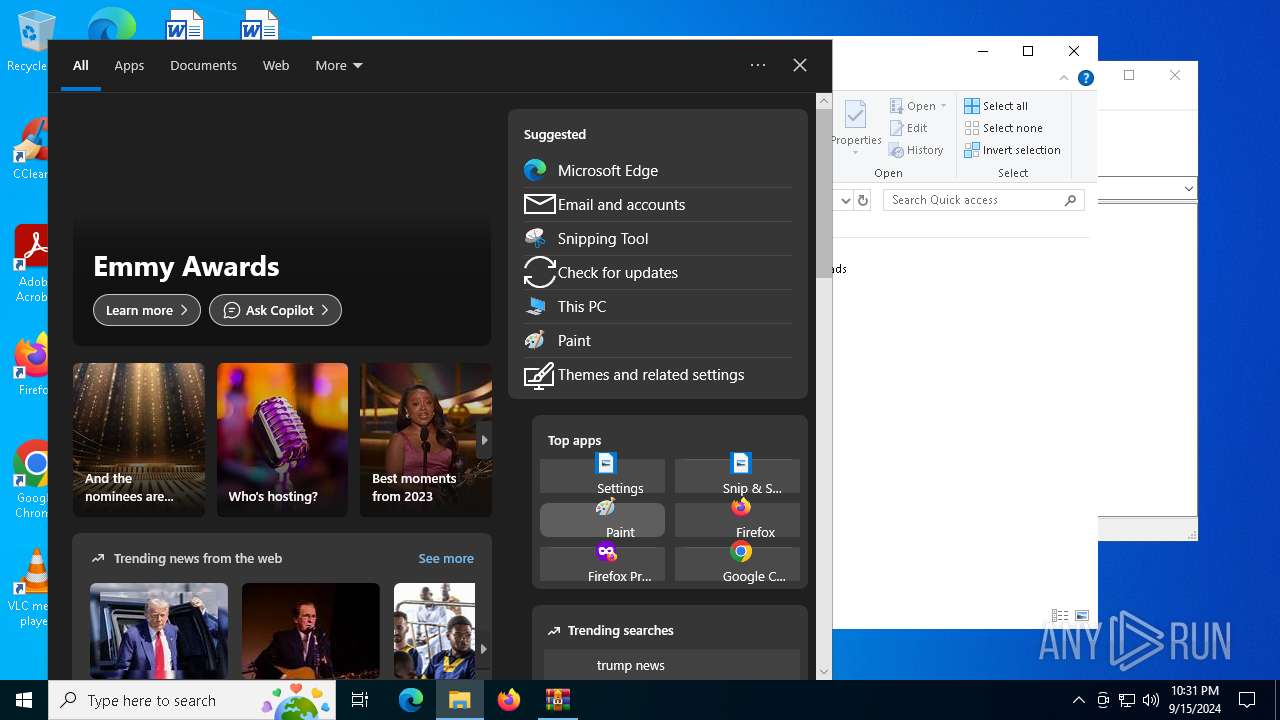Click Invert selection in File Explorer

1012,150
